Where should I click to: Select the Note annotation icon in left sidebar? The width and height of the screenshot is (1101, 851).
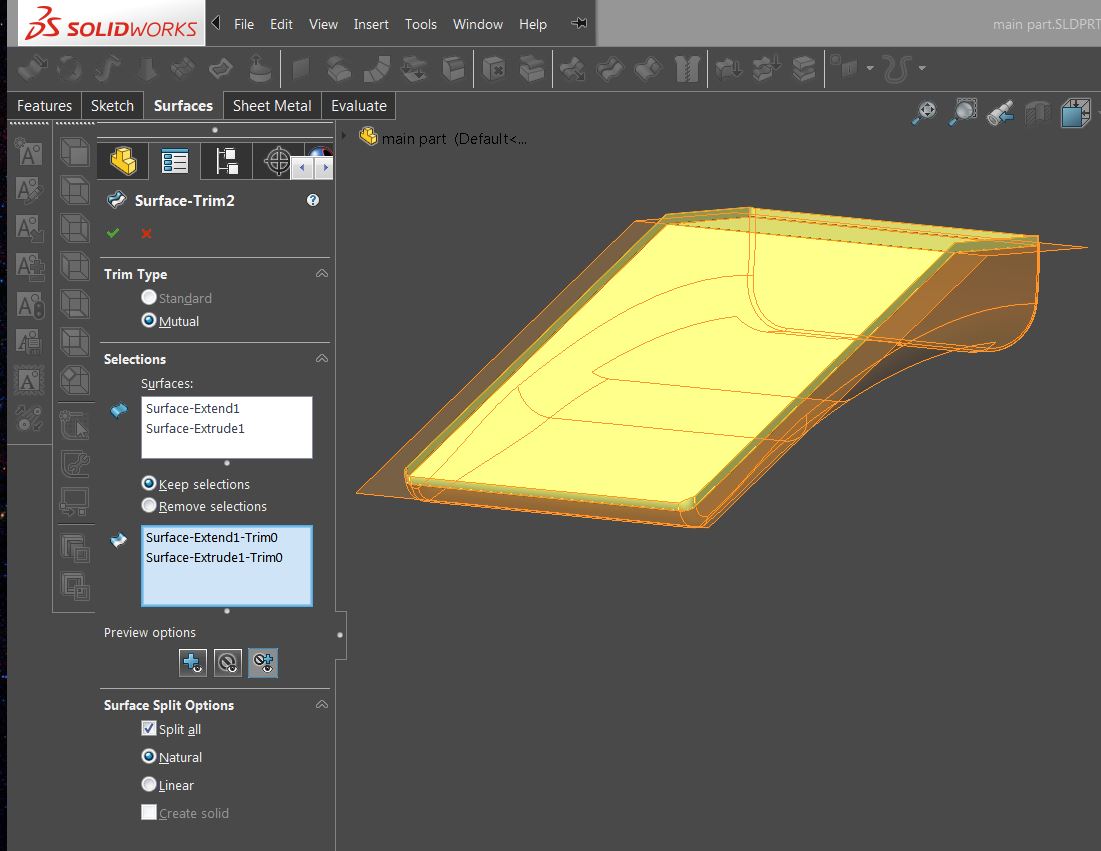(27, 152)
